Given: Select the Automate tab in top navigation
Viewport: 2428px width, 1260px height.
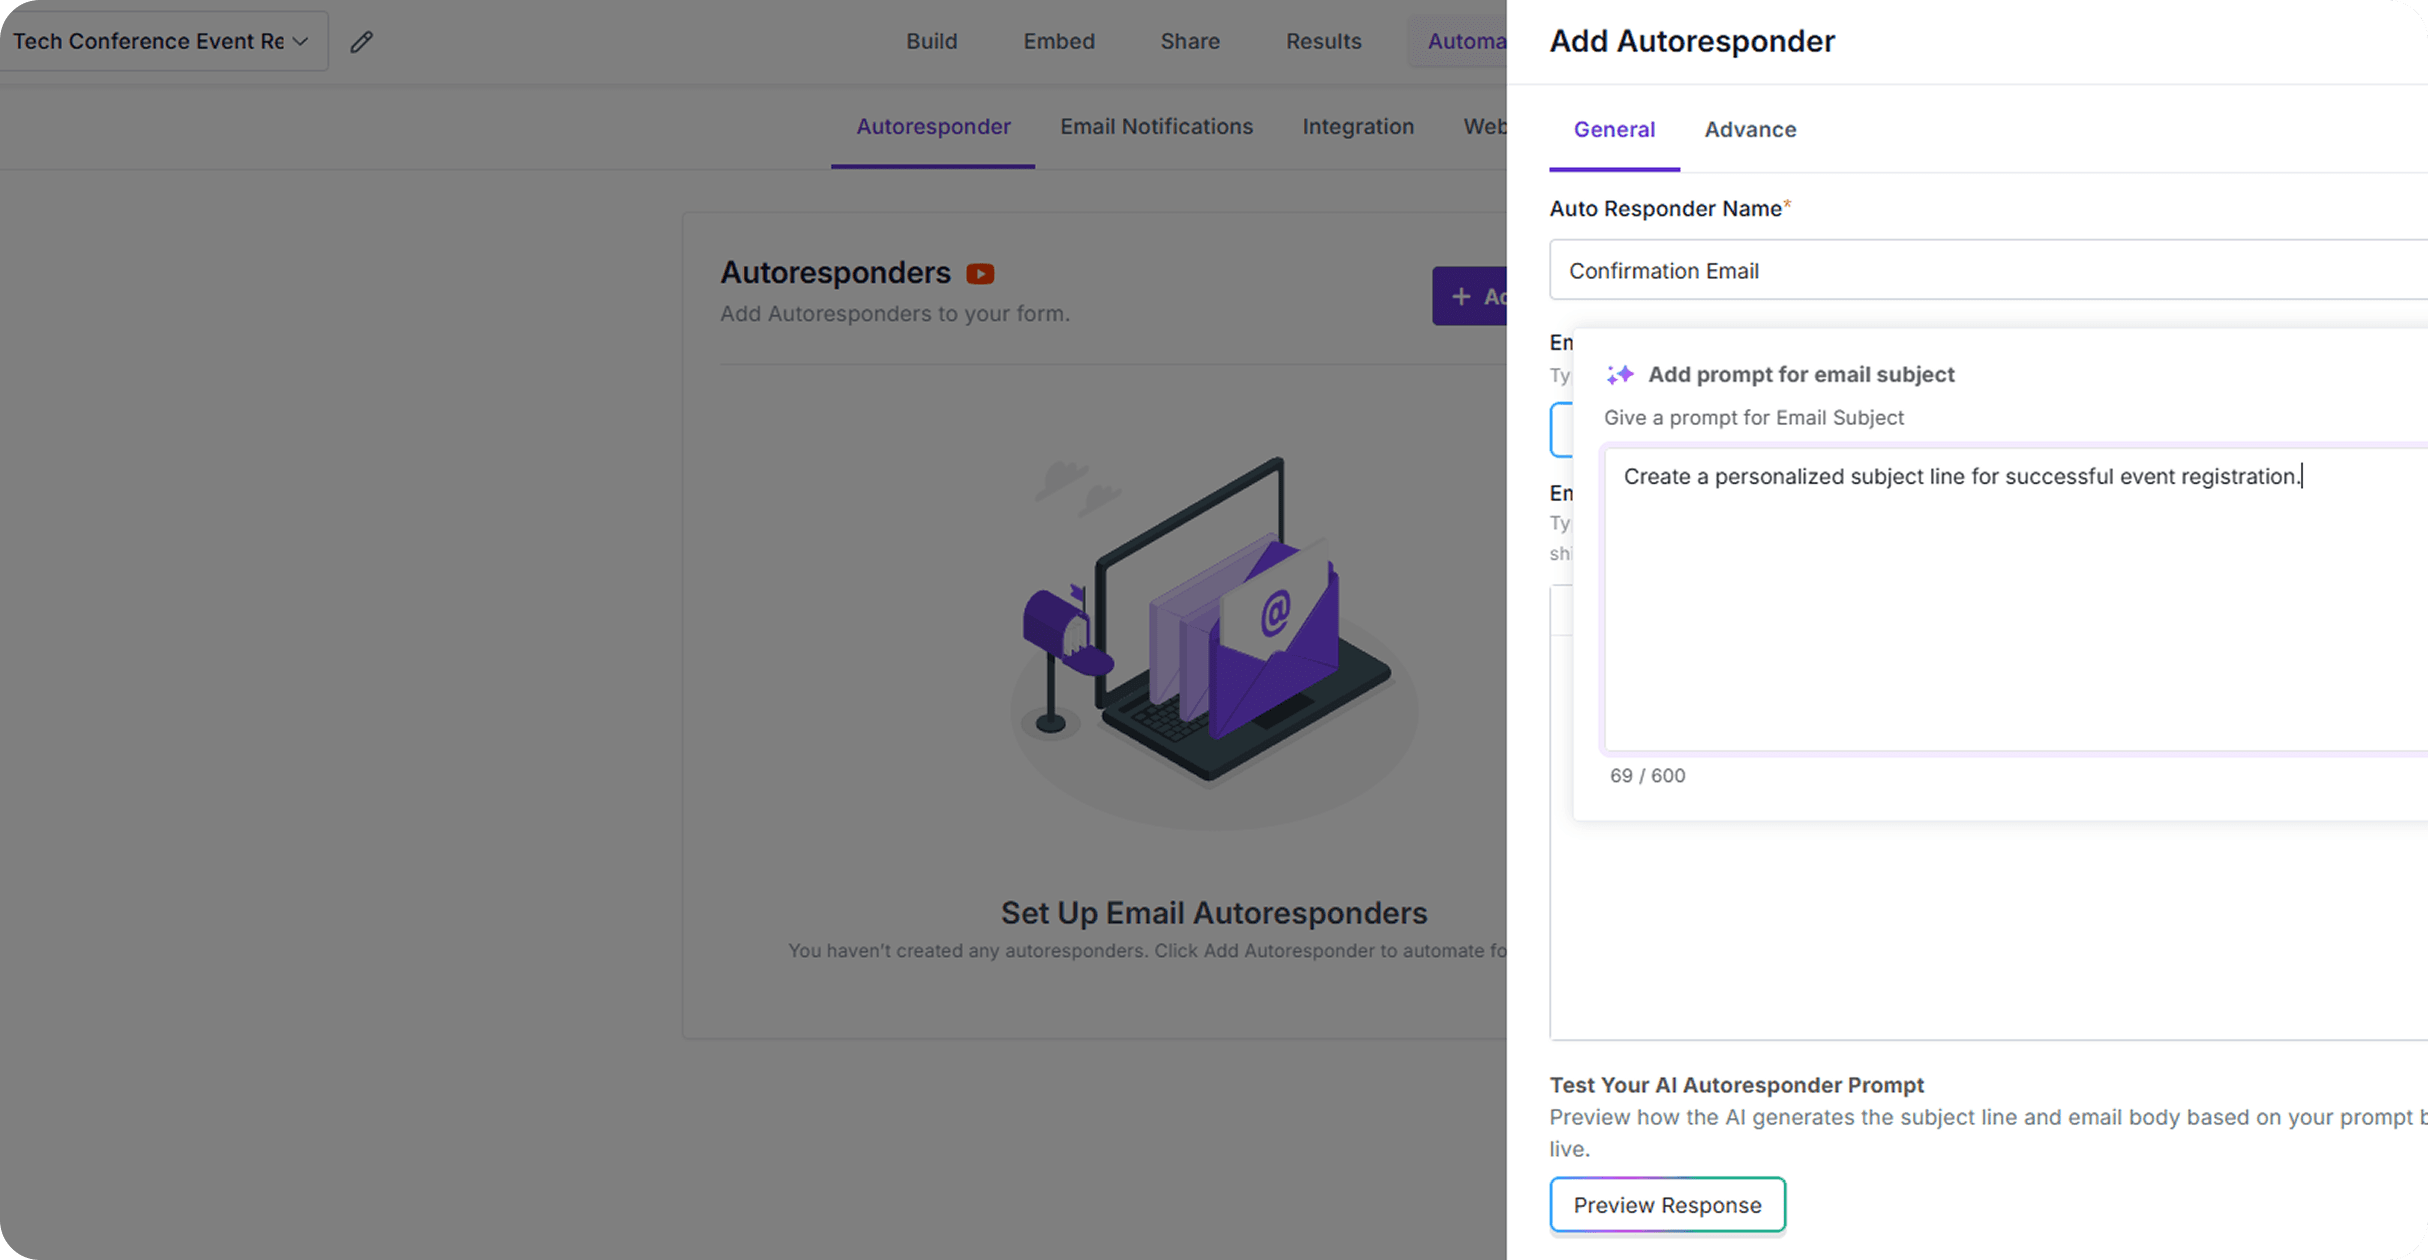Looking at the screenshot, I should [x=1464, y=42].
